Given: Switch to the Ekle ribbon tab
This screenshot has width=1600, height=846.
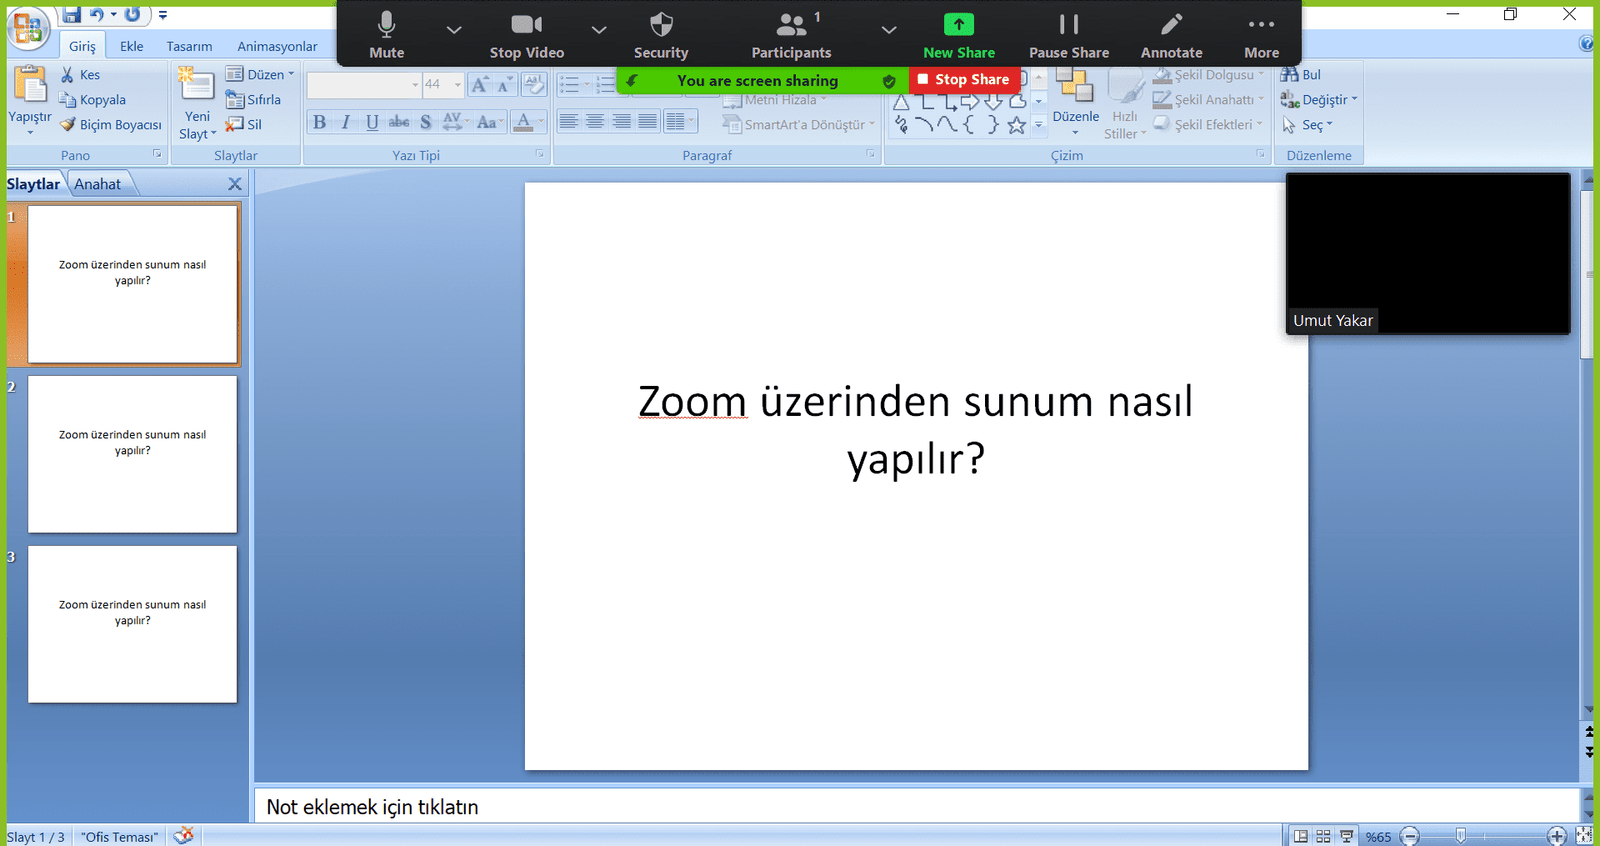Looking at the screenshot, I should pos(131,46).
